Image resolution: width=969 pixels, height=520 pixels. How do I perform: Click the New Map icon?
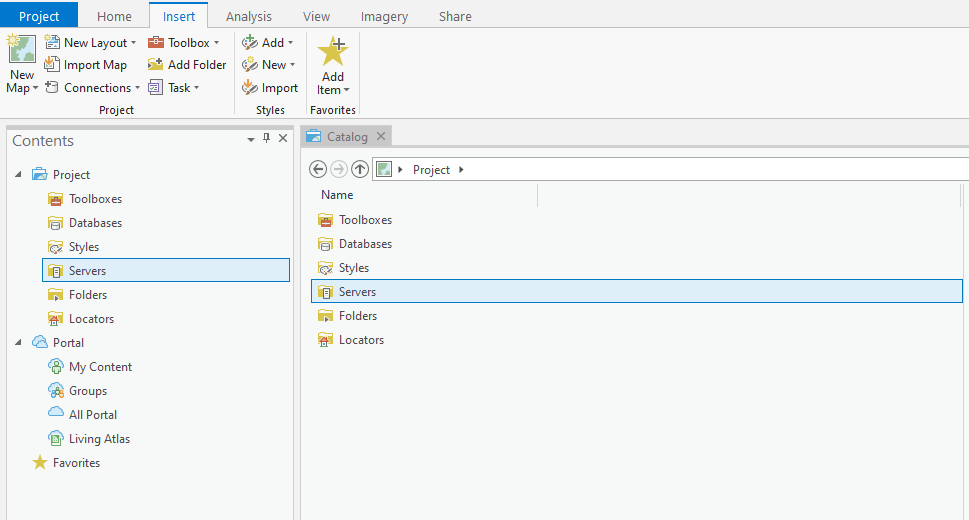pyautogui.click(x=21, y=50)
